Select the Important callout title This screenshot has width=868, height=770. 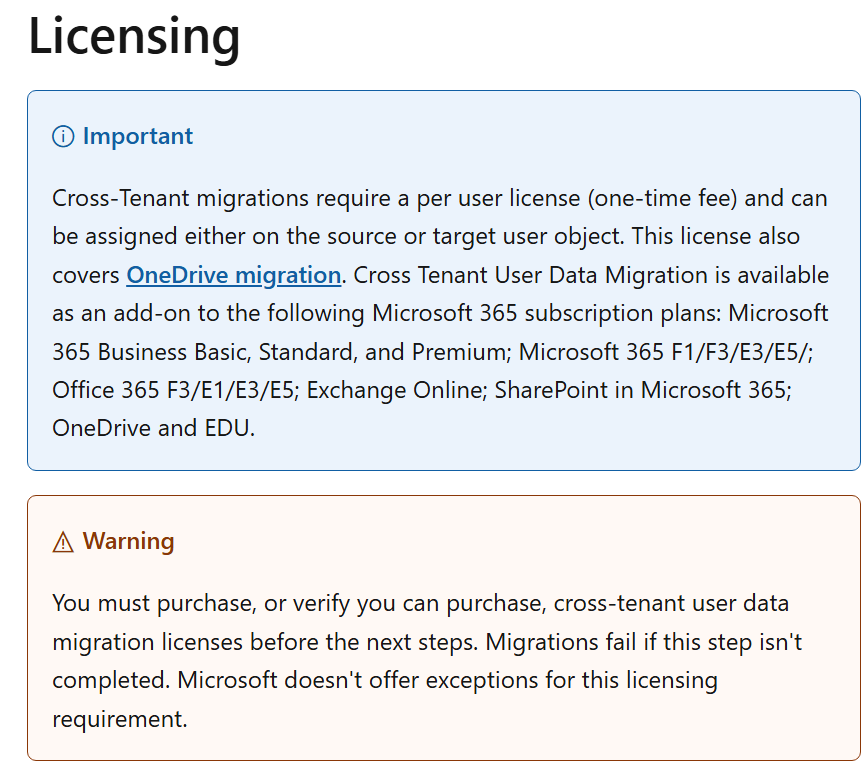click(x=138, y=137)
